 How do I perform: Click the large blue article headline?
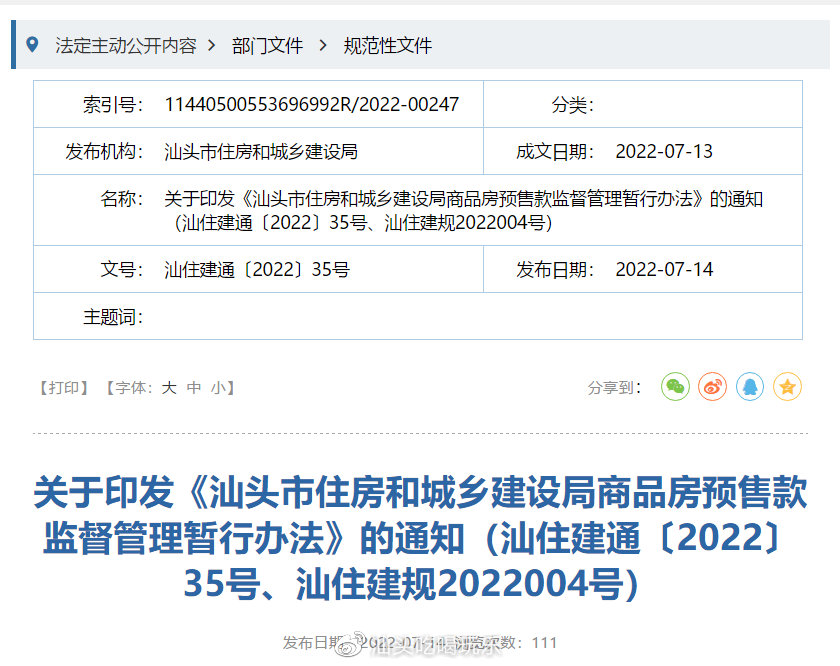coord(420,537)
